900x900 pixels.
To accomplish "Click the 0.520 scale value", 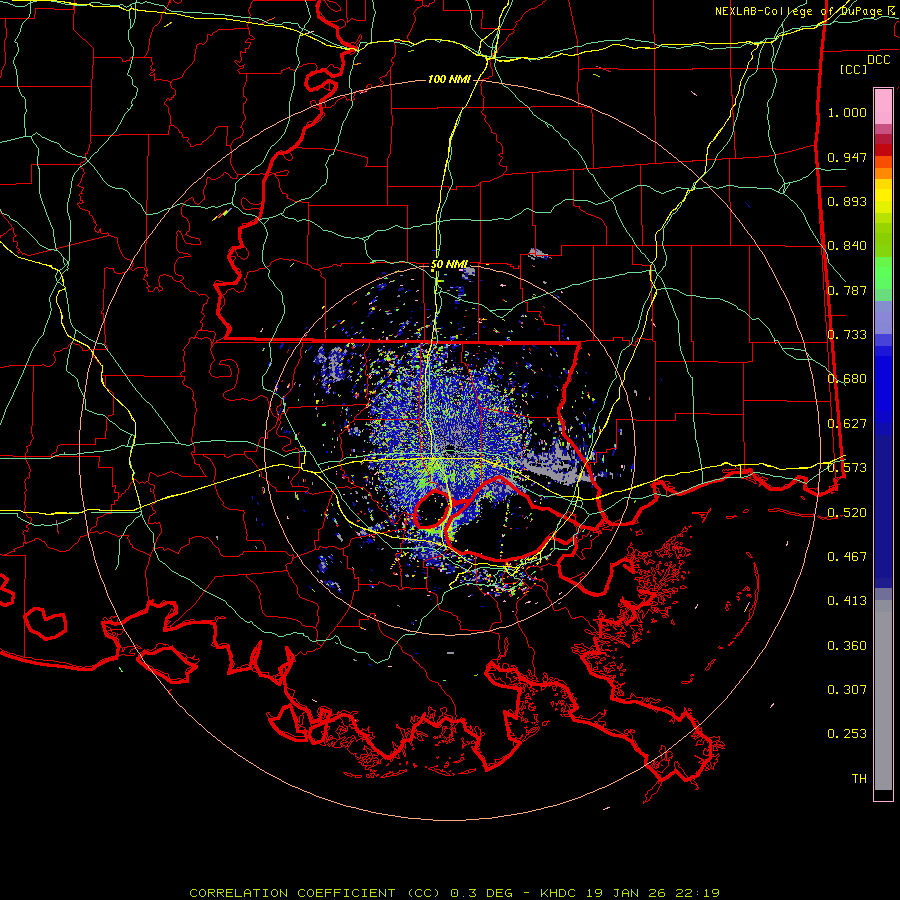I will (847, 513).
